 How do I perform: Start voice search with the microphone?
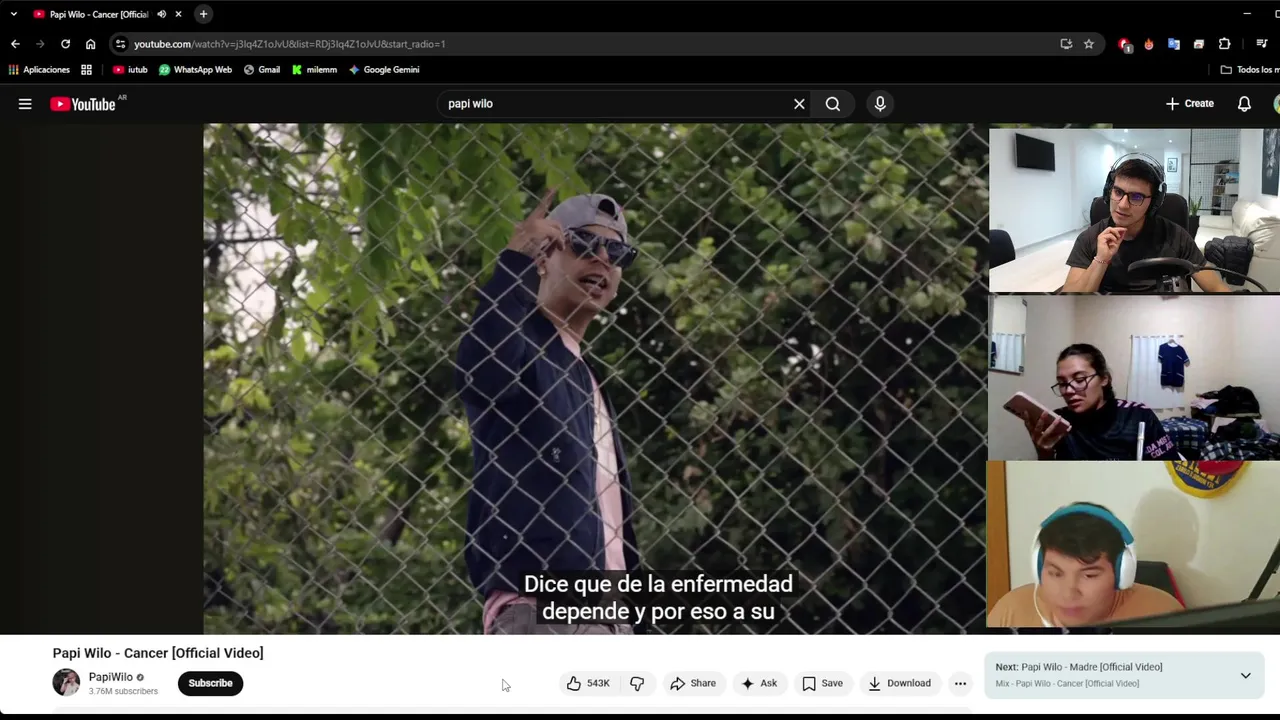(x=880, y=104)
